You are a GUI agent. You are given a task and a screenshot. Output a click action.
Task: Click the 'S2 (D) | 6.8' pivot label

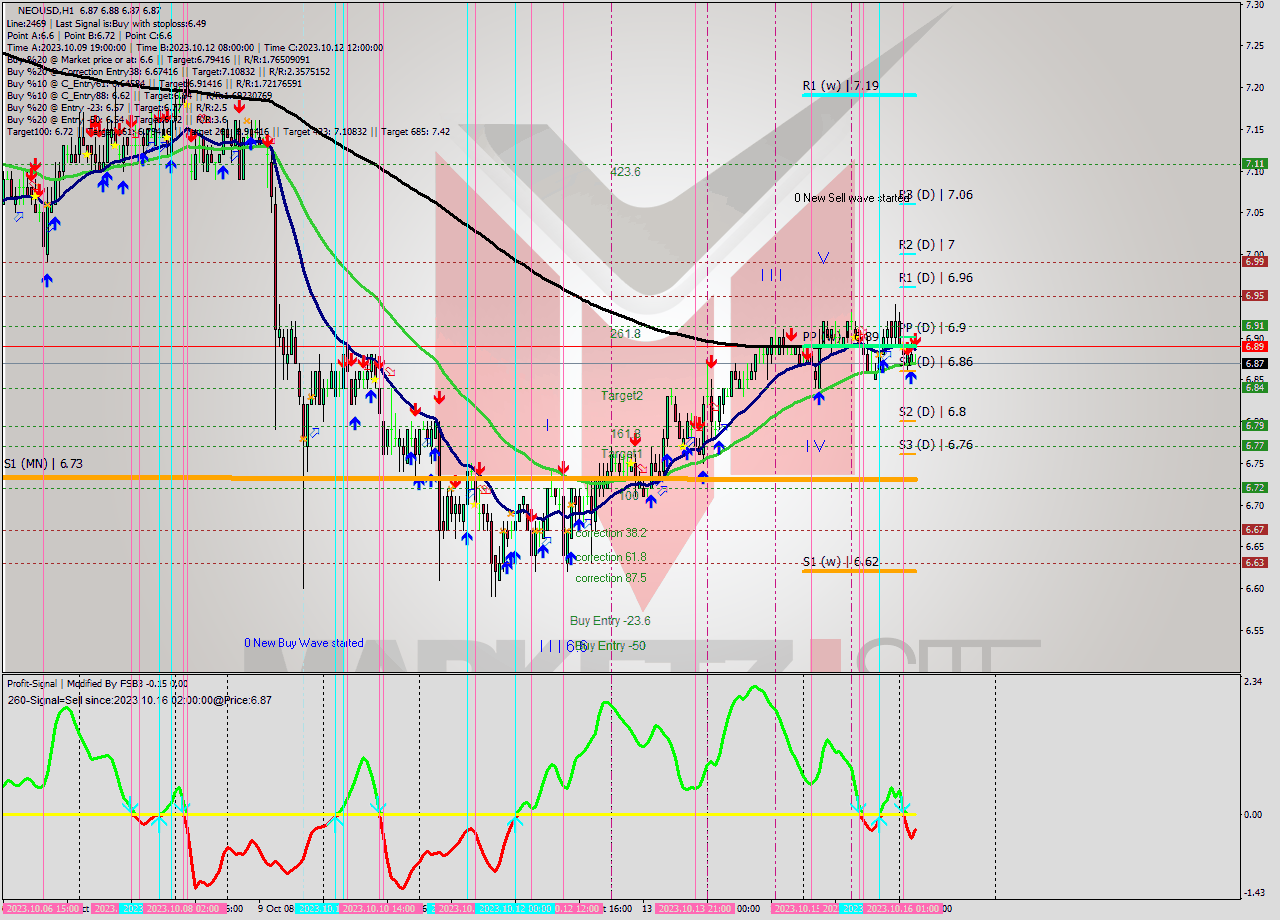931,411
